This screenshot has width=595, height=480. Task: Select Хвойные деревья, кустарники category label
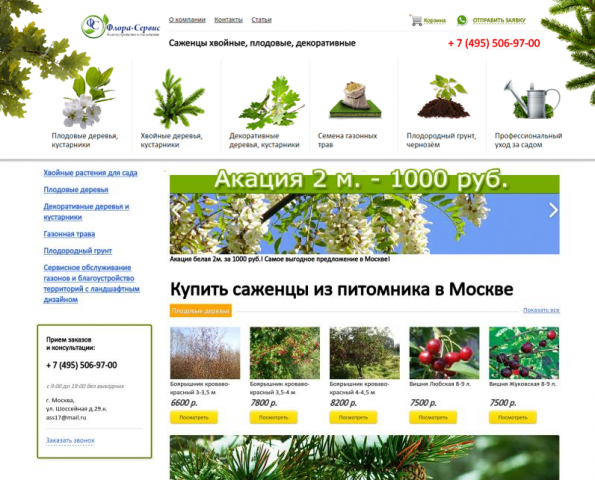(x=172, y=140)
